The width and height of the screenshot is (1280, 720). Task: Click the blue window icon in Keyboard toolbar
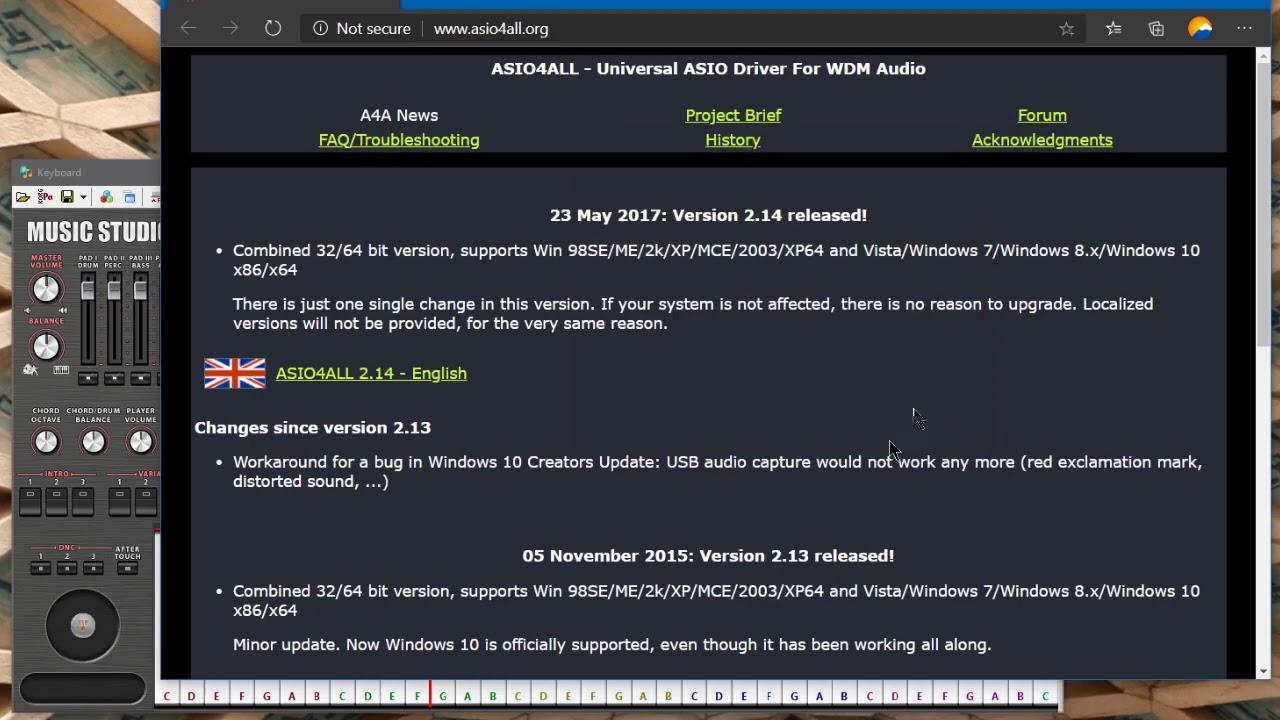coord(130,197)
